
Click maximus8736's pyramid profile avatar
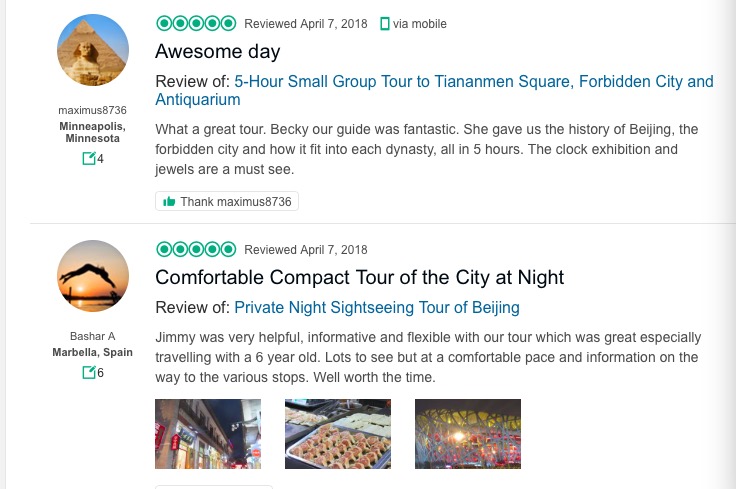click(x=93, y=50)
